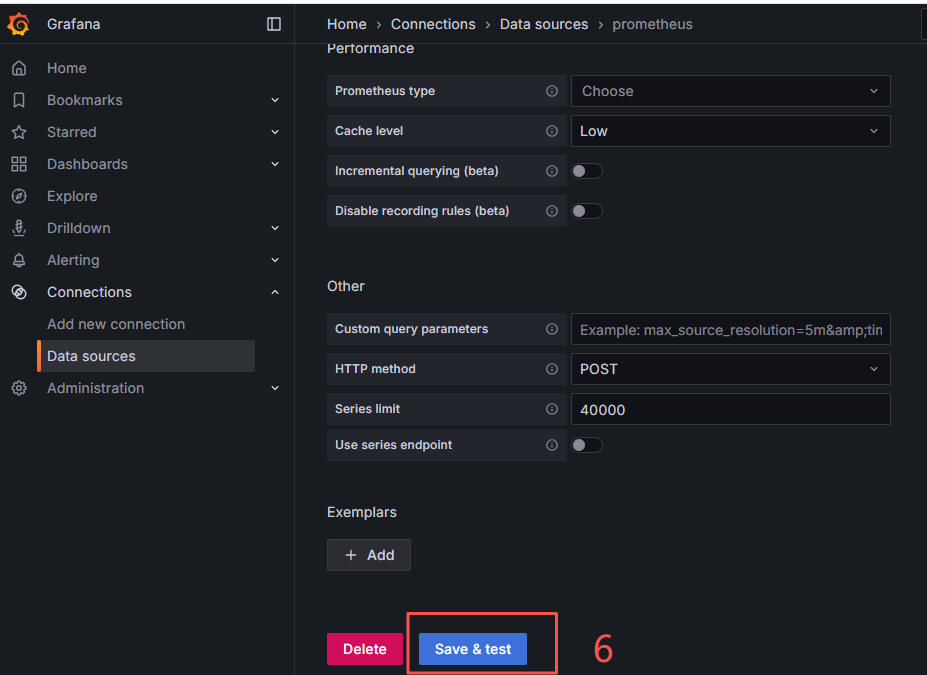Click the red Delete button
The height and width of the screenshot is (675, 927).
pos(365,649)
